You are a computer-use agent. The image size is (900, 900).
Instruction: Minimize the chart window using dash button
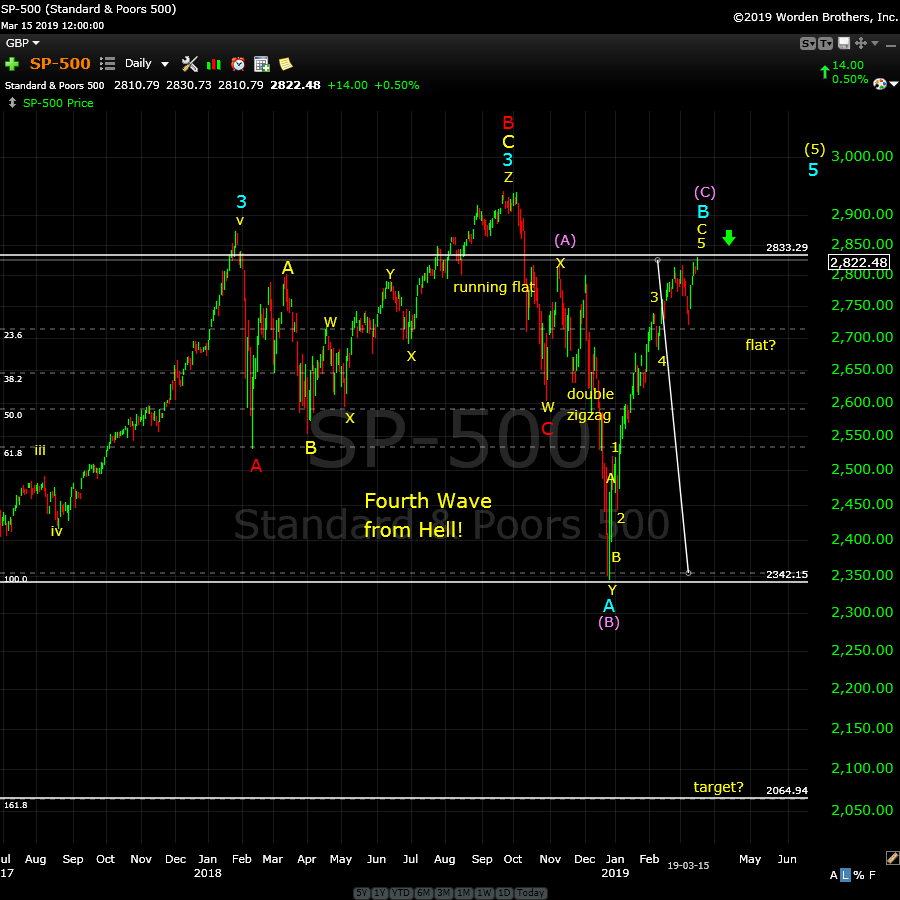click(x=891, y=44)
